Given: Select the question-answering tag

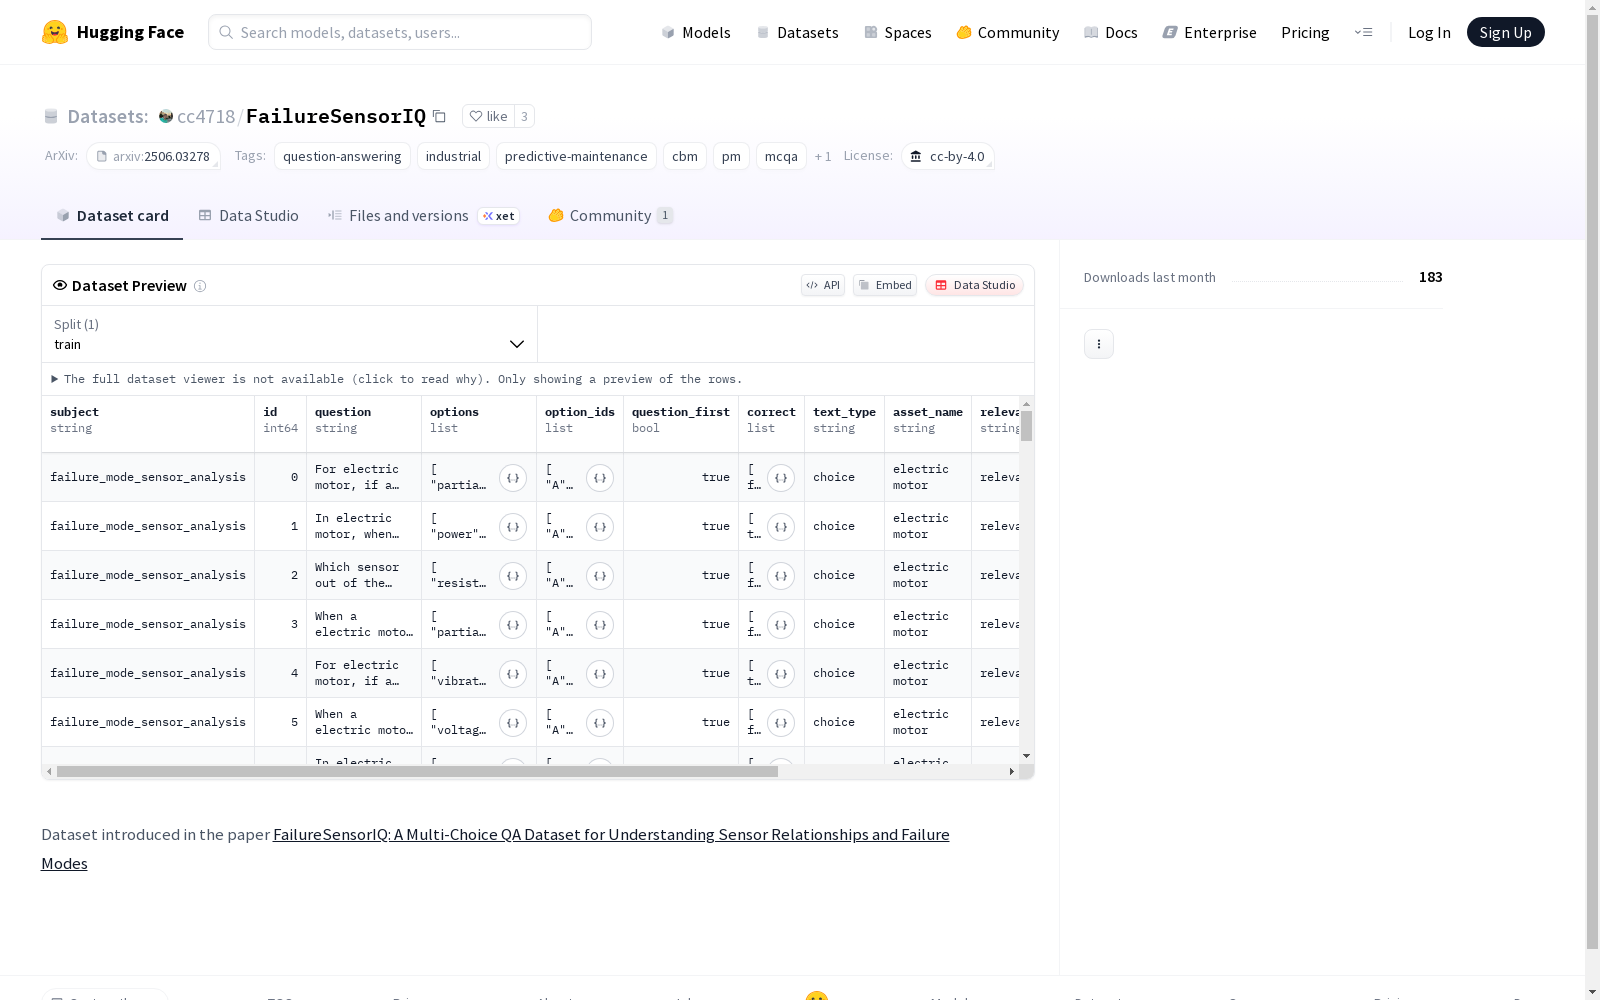Looking at the screenshot, I should (x=342, y=156).
